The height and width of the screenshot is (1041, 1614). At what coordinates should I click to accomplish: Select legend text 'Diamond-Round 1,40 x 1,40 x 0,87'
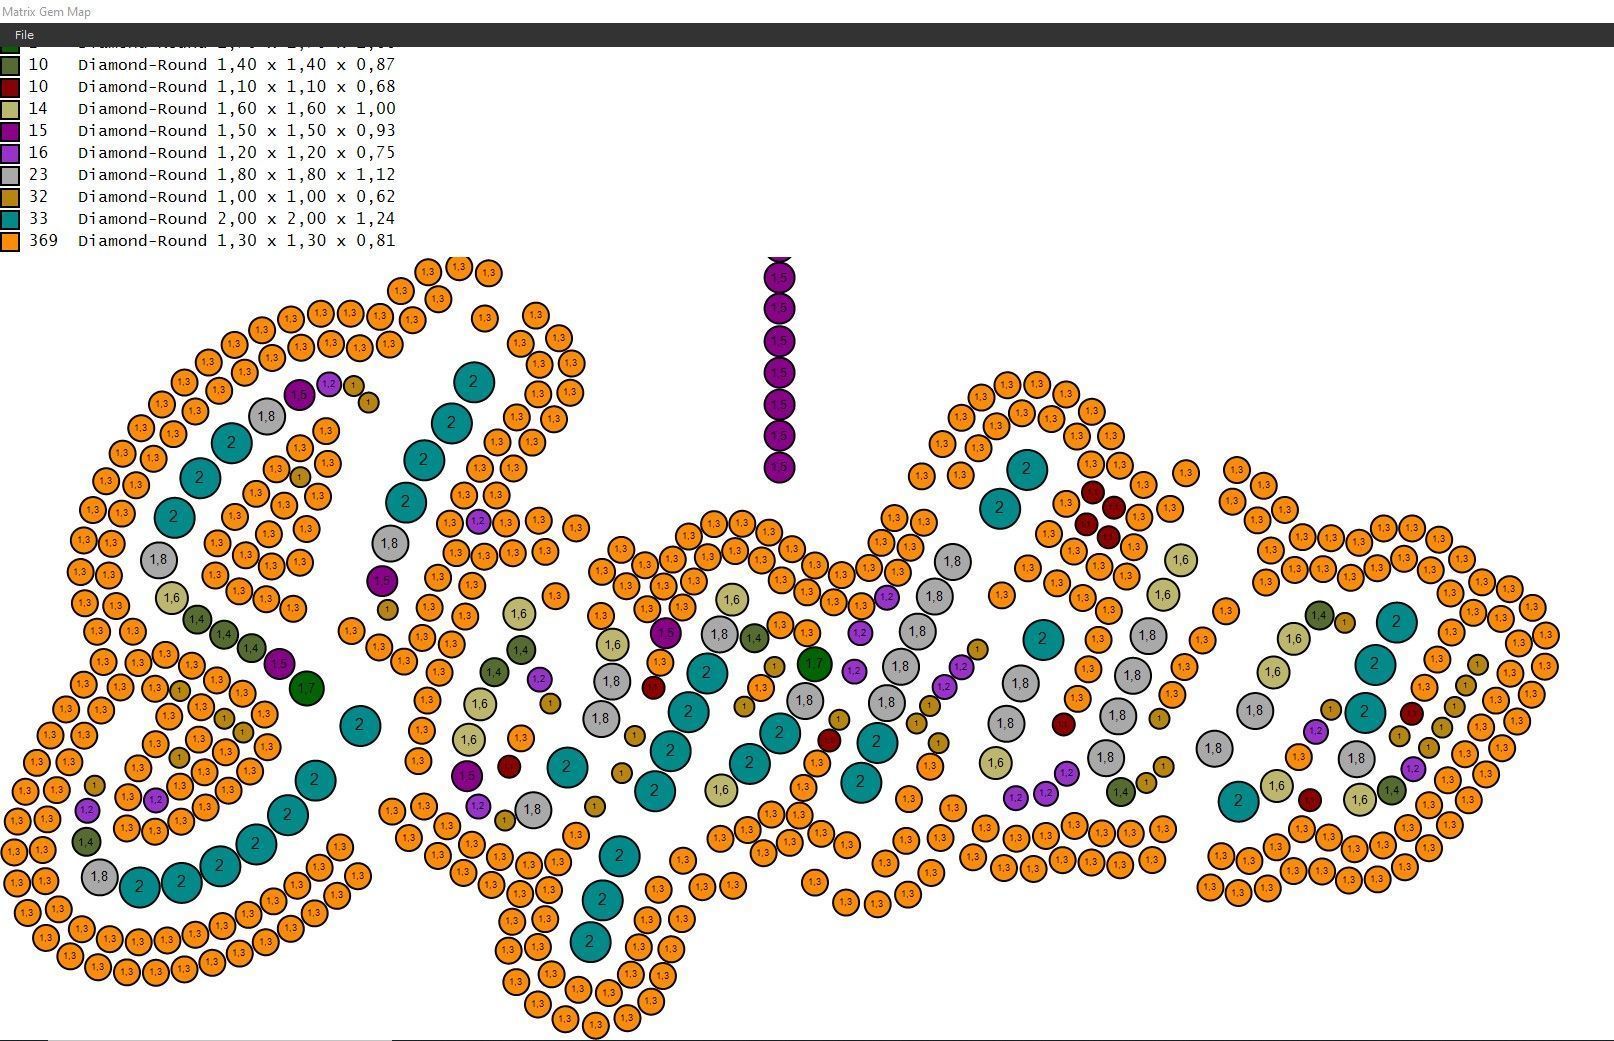236,65
